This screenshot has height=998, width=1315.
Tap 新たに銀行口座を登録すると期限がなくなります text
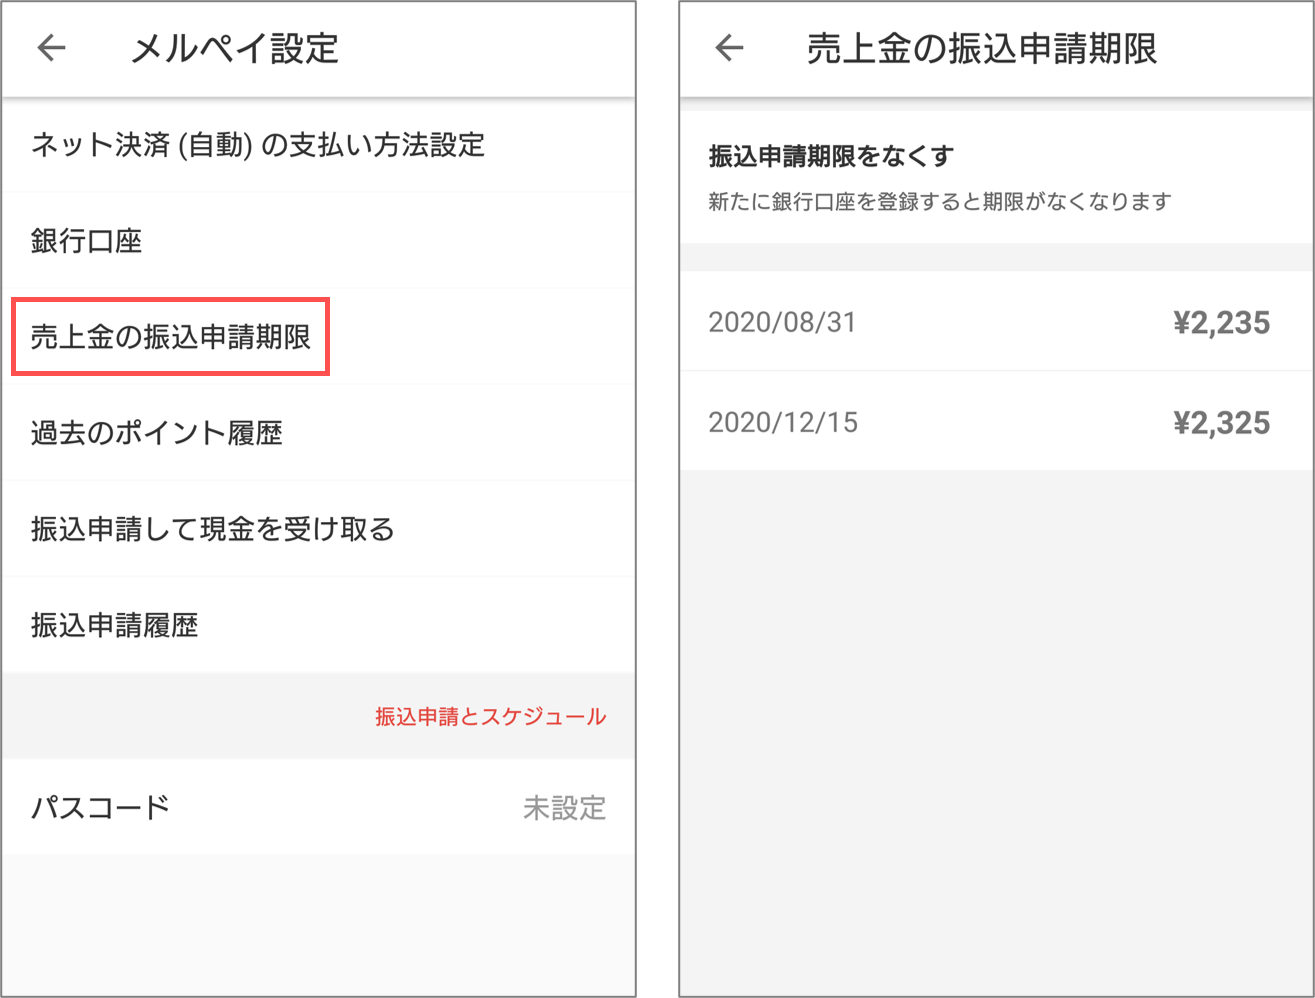pos(939,201)
